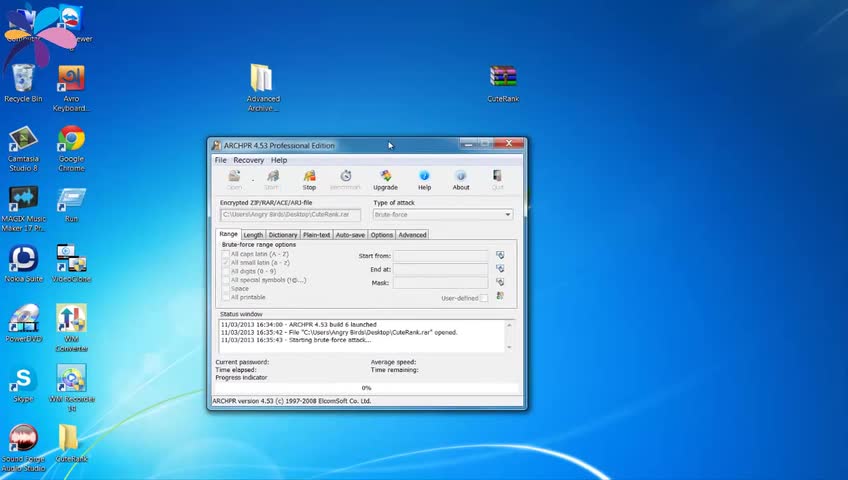The image size is (848, 480).
Task: Click the Mask input field
Action: pyautogui.click(x=441, y=283)
